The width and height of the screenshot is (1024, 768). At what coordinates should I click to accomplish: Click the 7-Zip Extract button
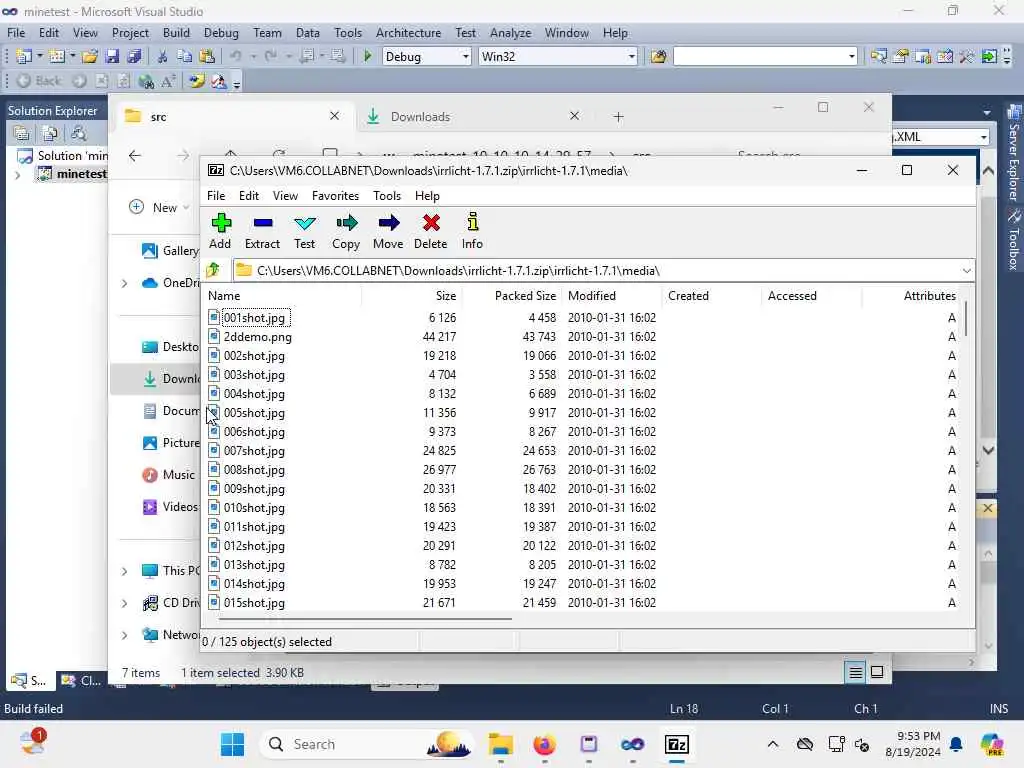coord(262,231)
